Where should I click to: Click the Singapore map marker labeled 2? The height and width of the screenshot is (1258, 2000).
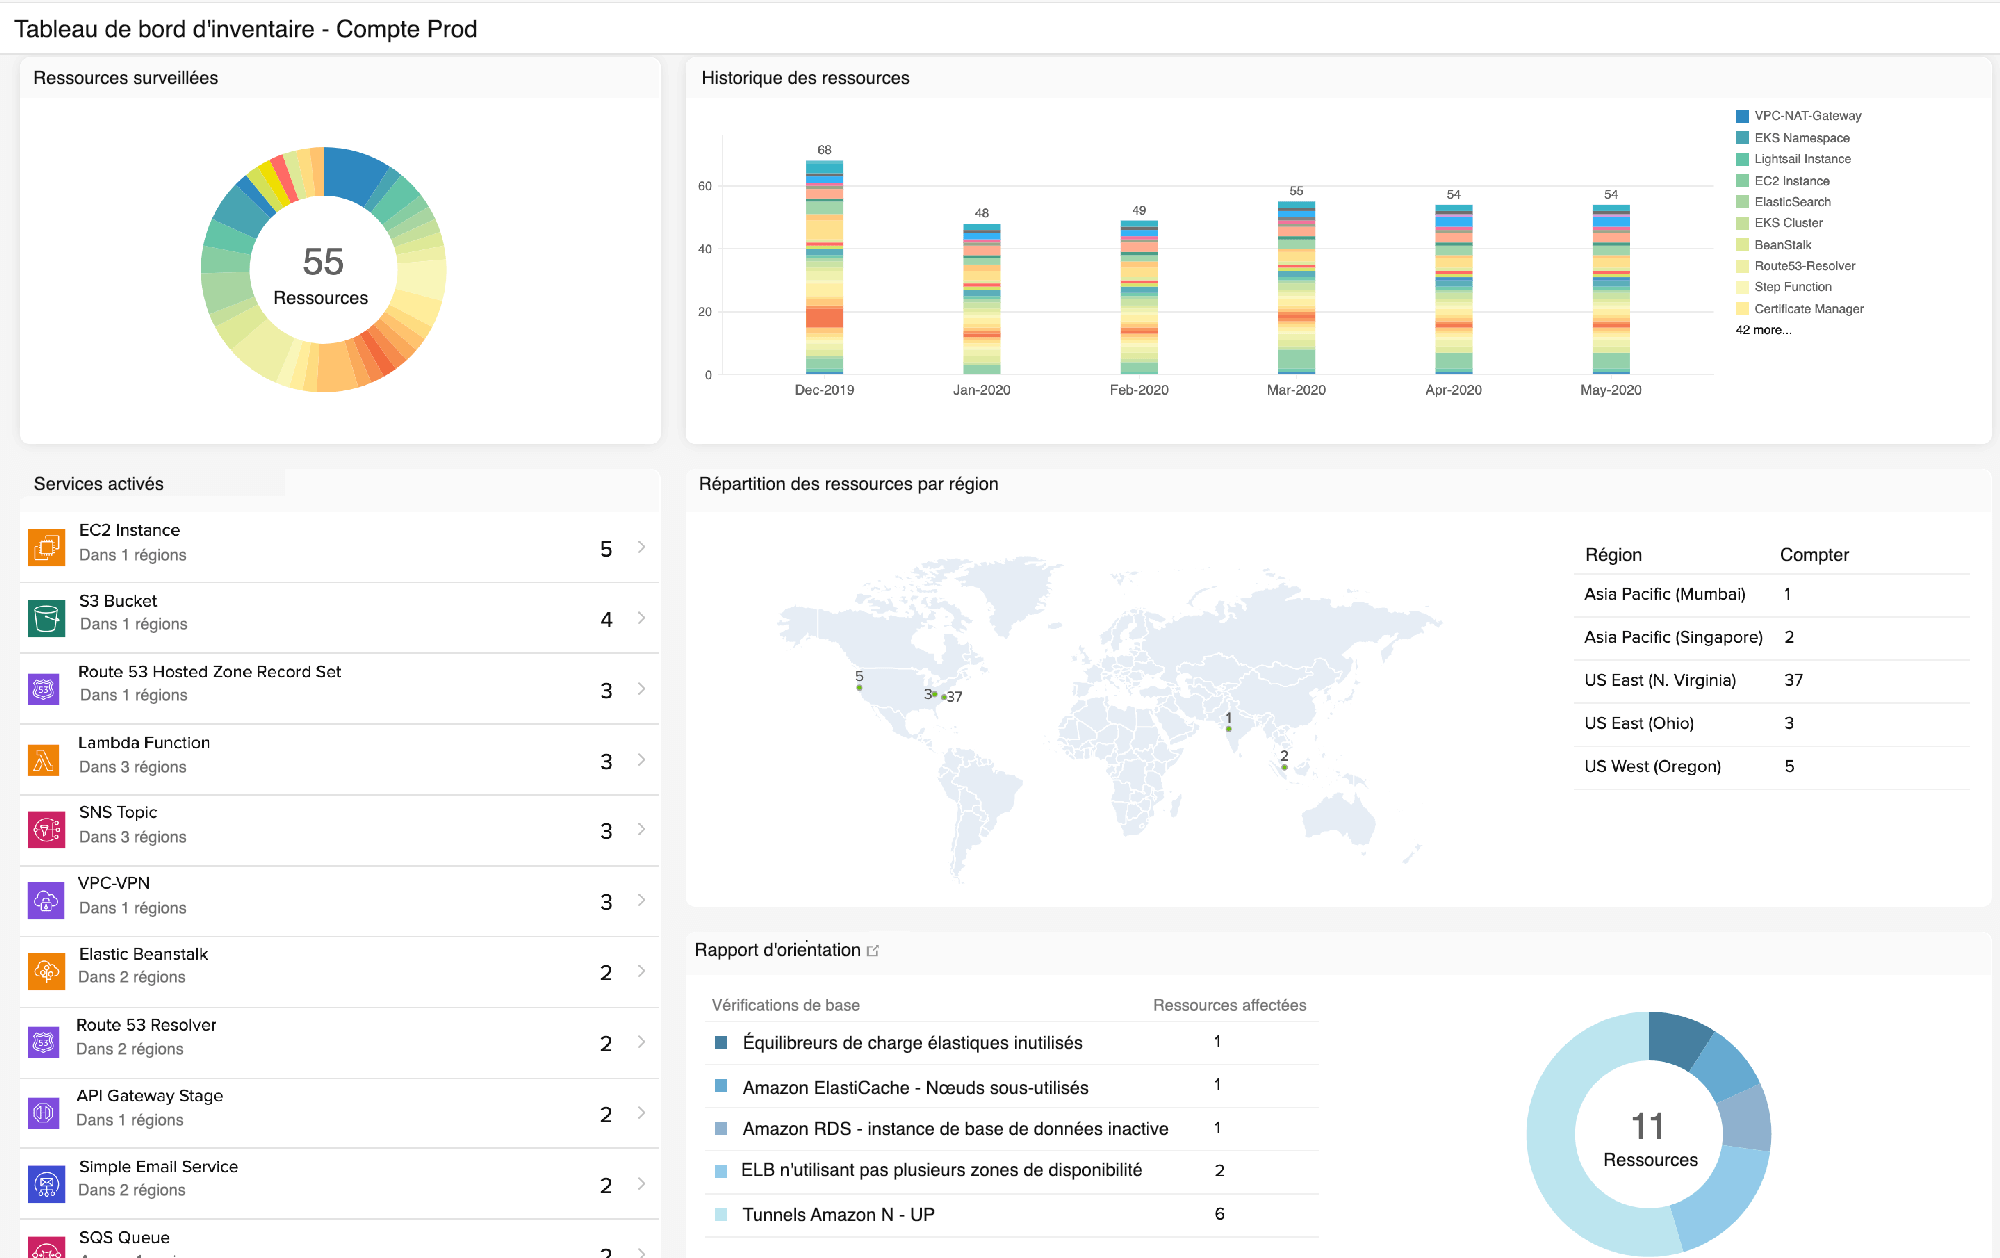[1284, 767]
